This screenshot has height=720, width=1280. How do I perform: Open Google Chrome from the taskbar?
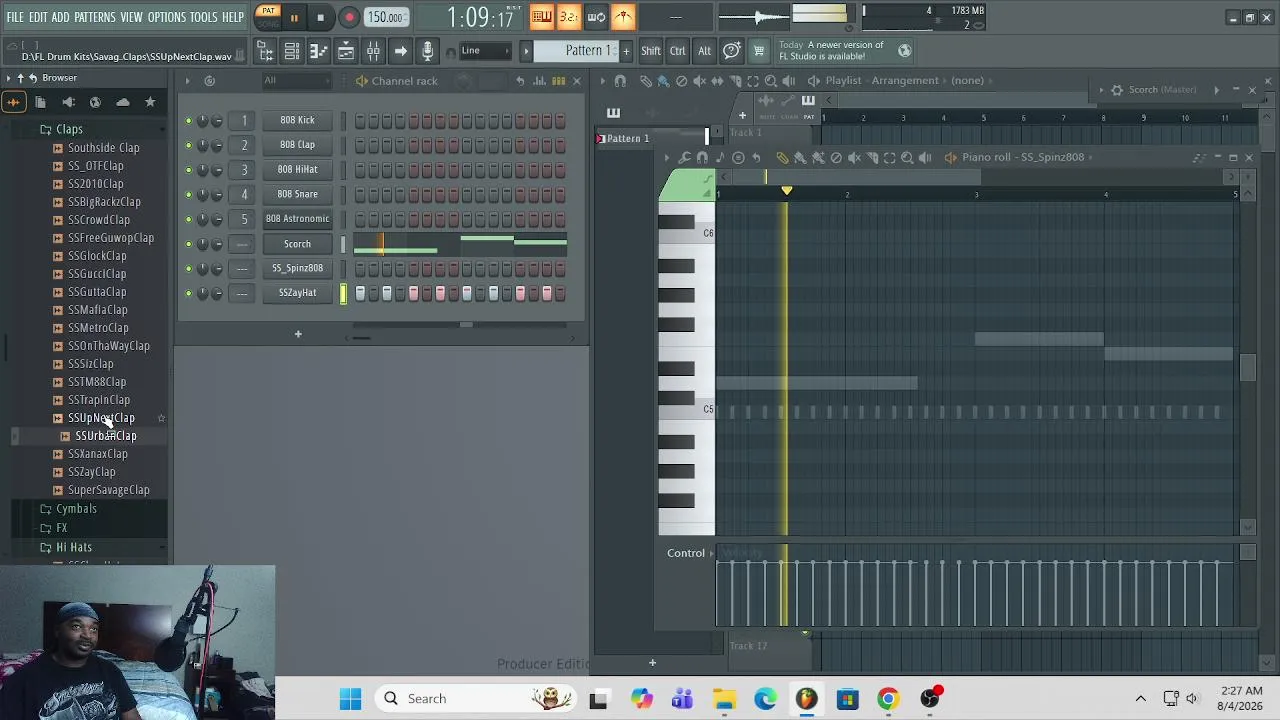pyautogui.click(x=888, y=699)
